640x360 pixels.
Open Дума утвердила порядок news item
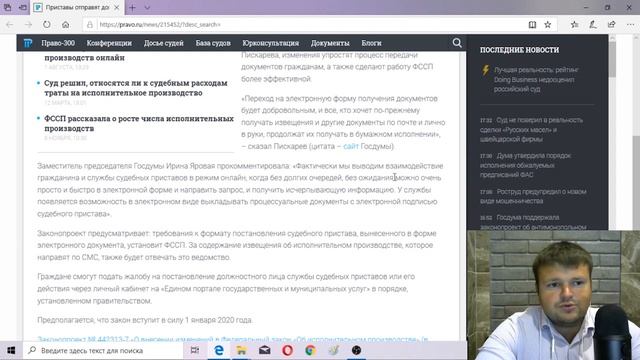pos(525,165)
